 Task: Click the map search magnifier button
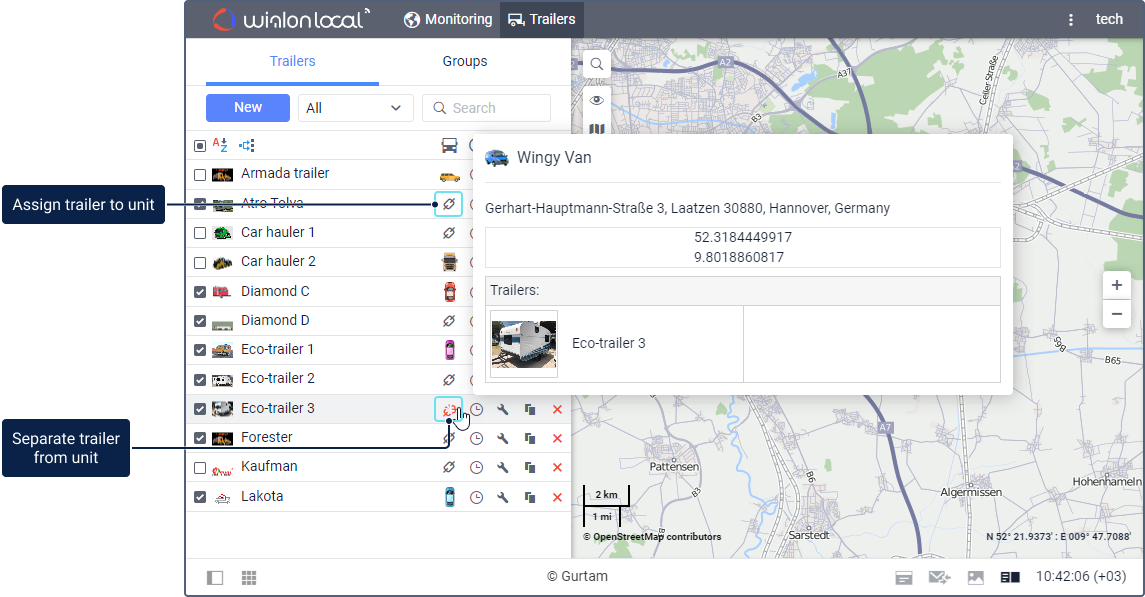pyautogui.click(x=597, y=64)
